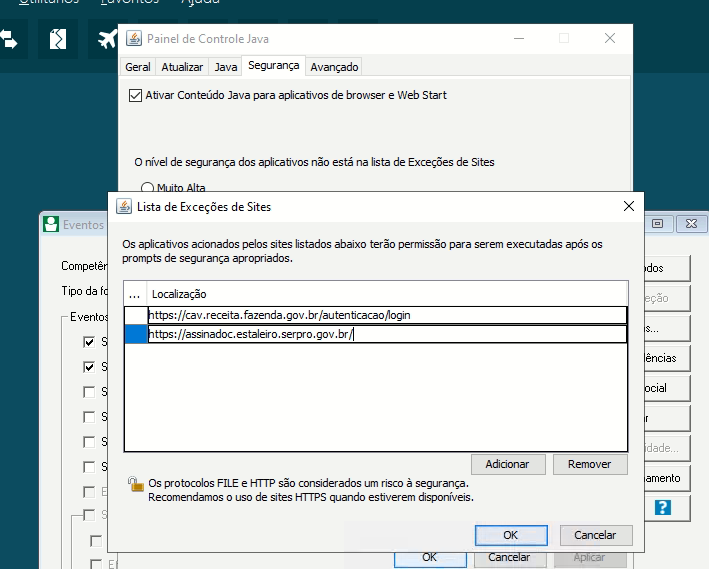709x569 pixels.
Task: Click the blue row selector cell
Action: click(x=136, y=334)
